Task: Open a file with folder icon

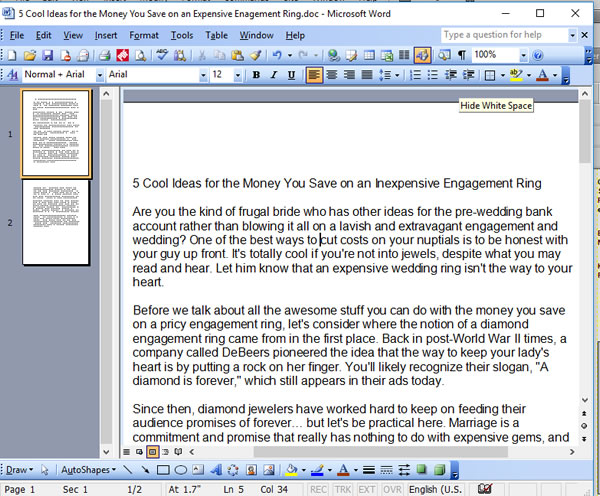Action: (x=29, y=55)
